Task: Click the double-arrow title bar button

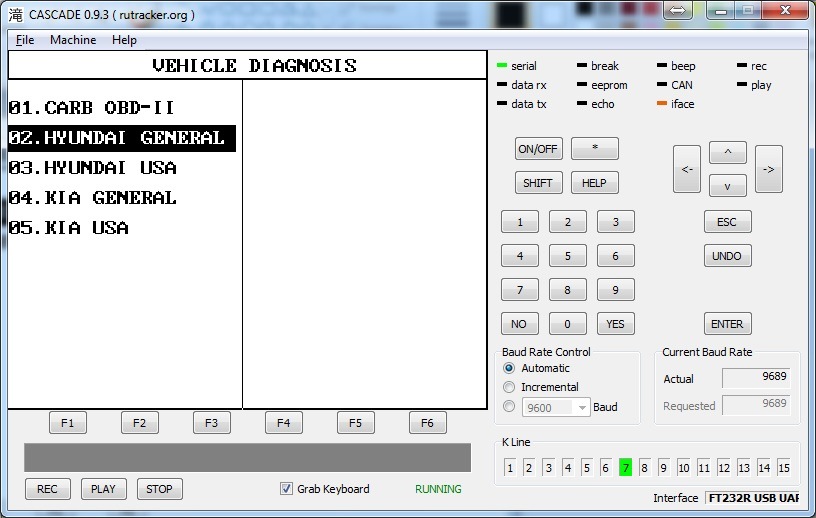Action: click(678, 10)
